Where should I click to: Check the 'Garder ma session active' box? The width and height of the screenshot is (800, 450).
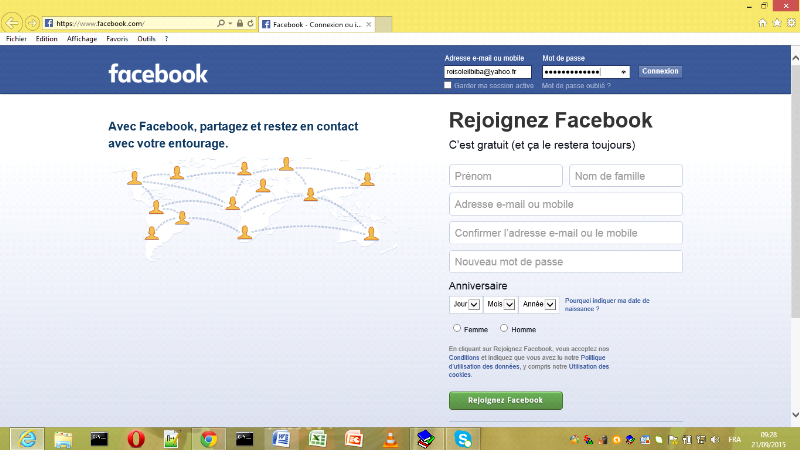pyautogui.click(x=448, y=86)
